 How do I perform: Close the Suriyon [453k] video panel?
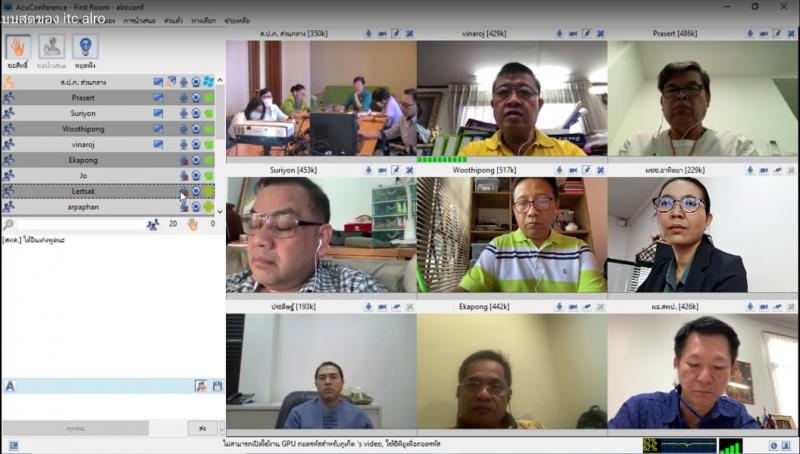coord(410,170)
